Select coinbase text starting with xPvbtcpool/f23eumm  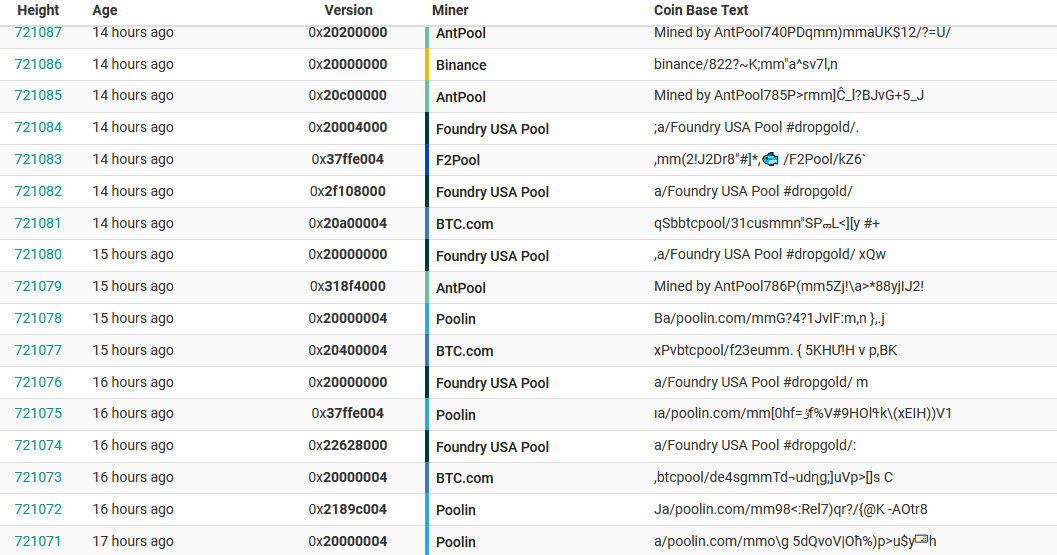click(775, 350)
